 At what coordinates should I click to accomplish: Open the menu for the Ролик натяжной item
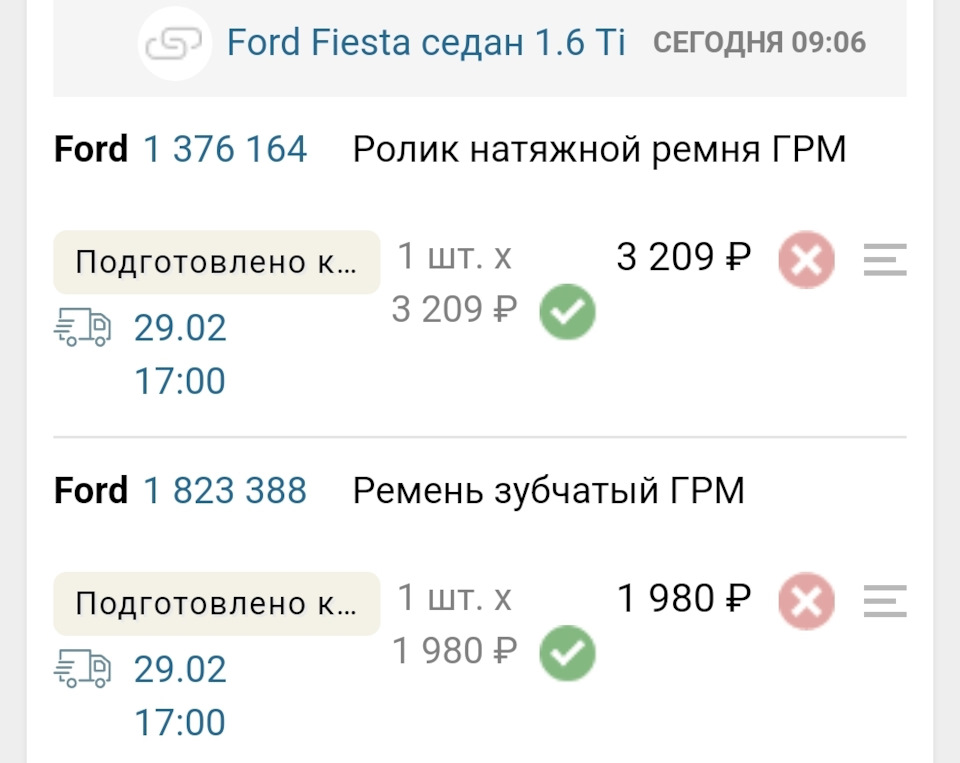click(884, 260)
